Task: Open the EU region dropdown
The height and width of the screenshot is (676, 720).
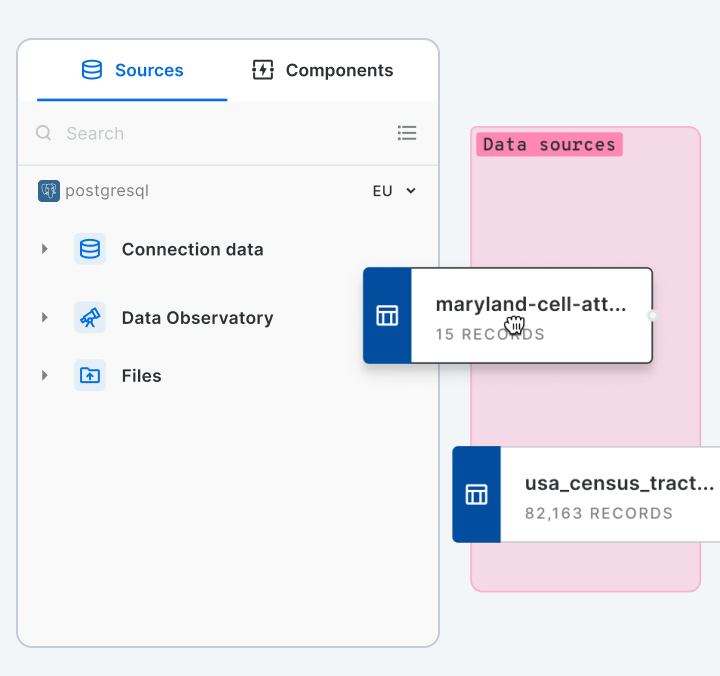Action: [394, 191]
